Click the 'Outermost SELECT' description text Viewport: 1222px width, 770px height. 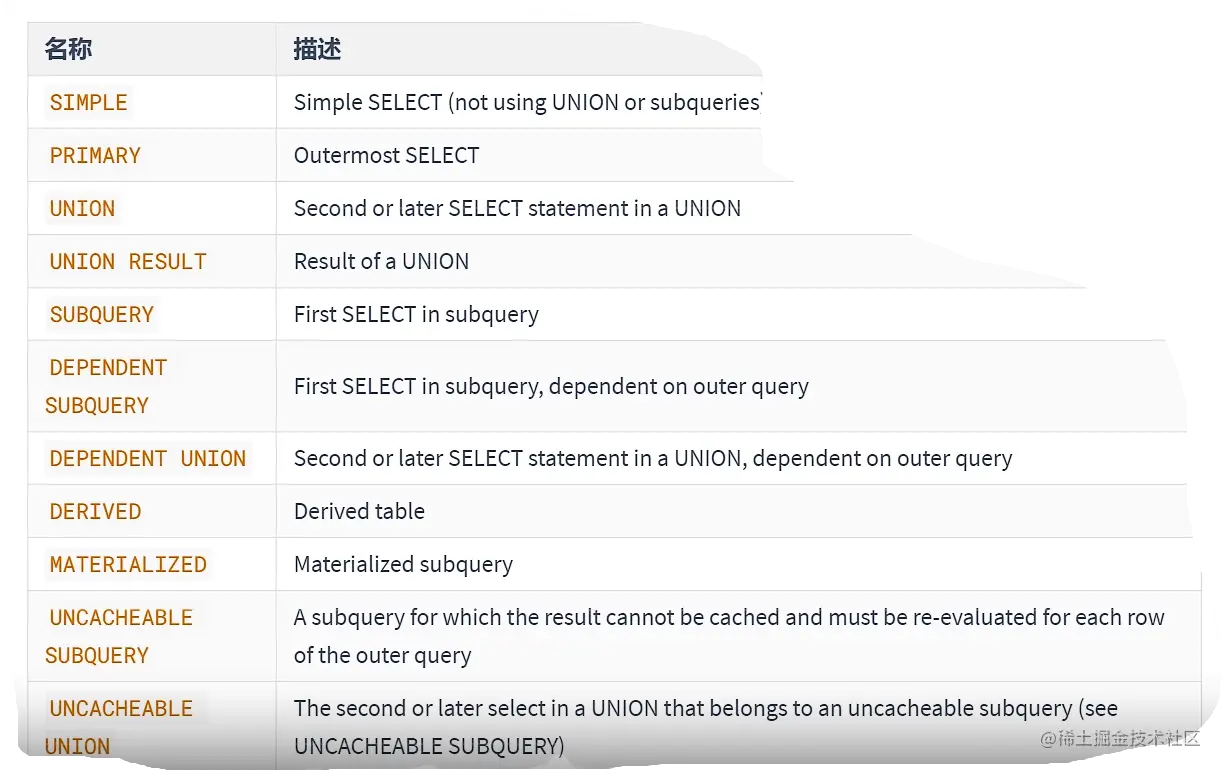pyautogui.click(x=386, y=155)
